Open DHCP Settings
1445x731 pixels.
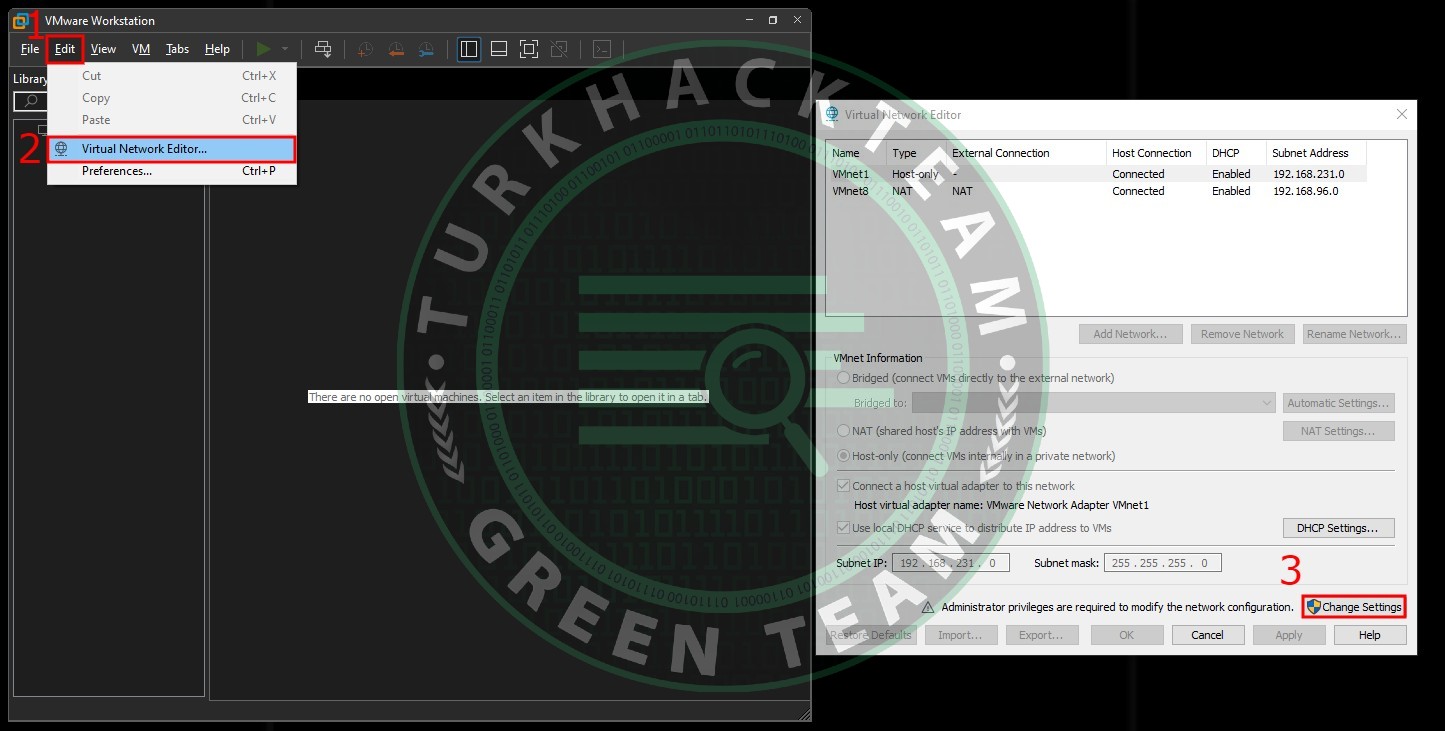(1339, 528)
